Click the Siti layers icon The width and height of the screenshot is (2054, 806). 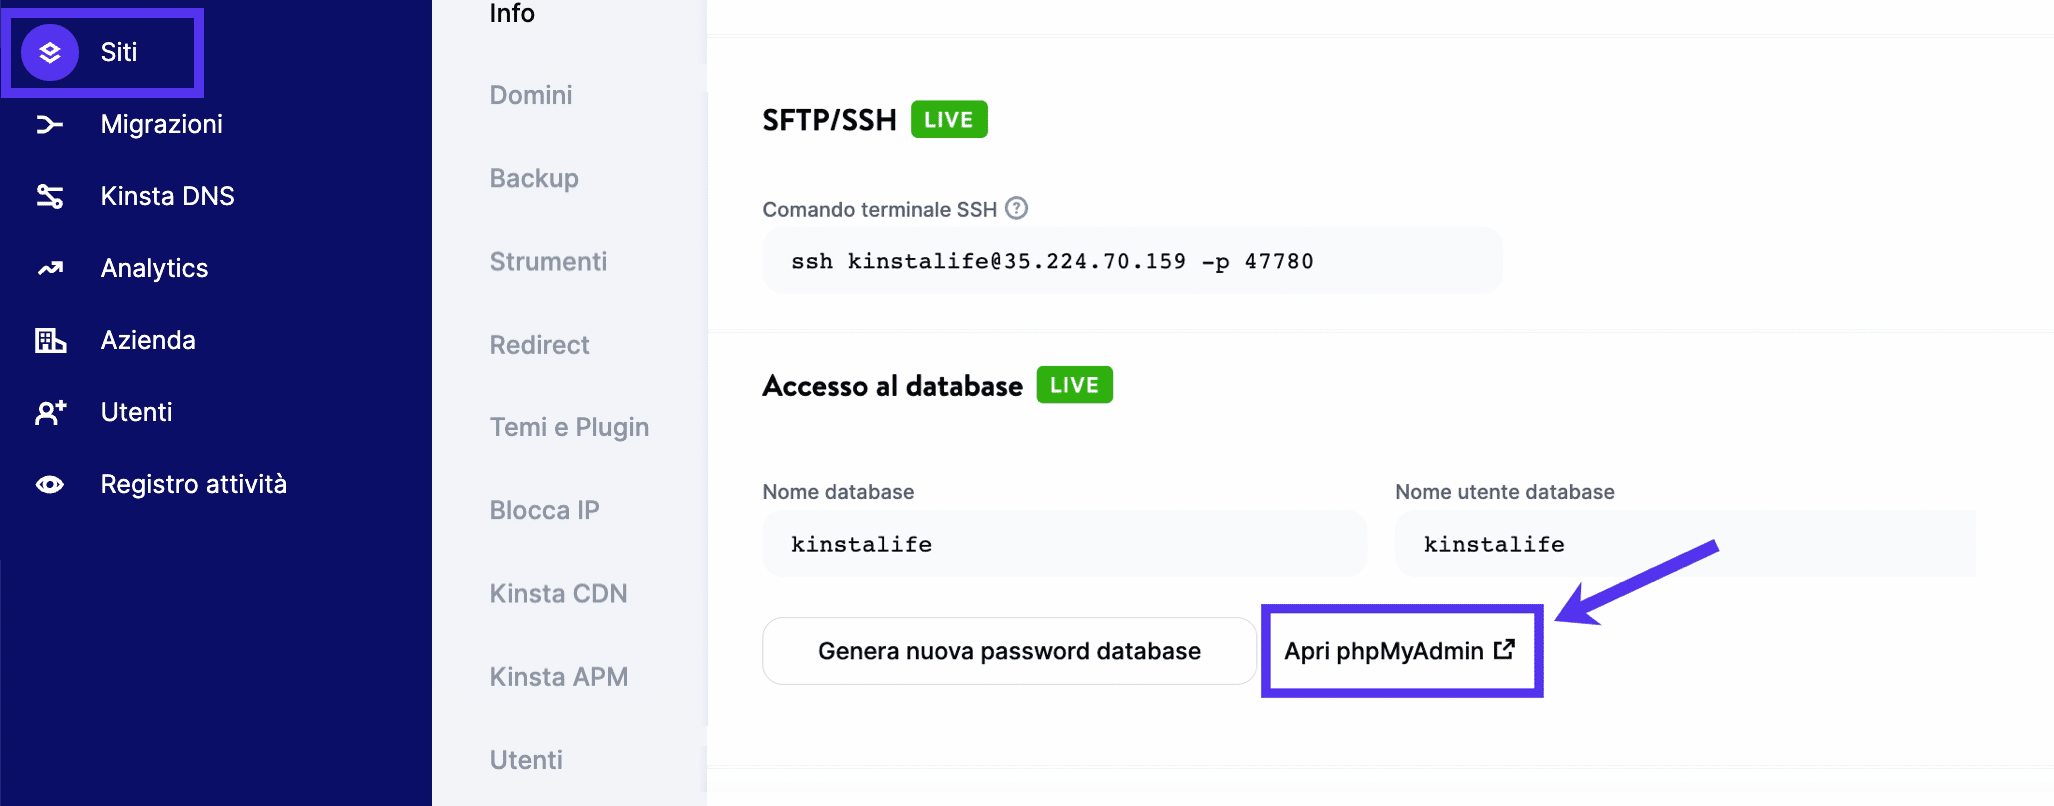[50, 52]
